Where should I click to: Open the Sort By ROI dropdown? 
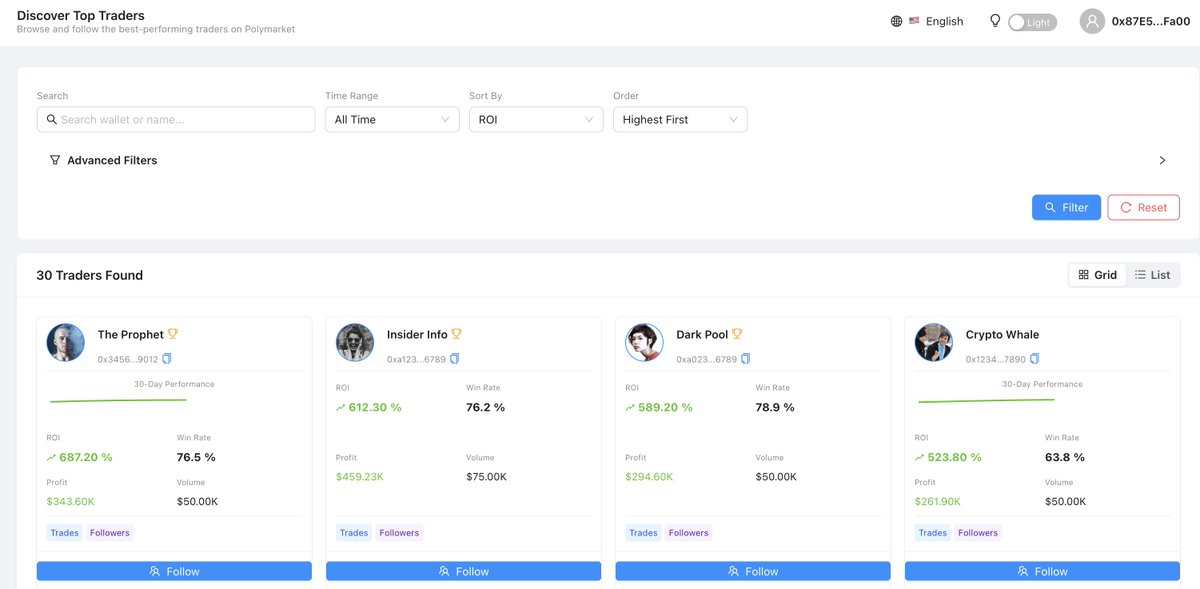pyautogui.click(x=536, y=119)
